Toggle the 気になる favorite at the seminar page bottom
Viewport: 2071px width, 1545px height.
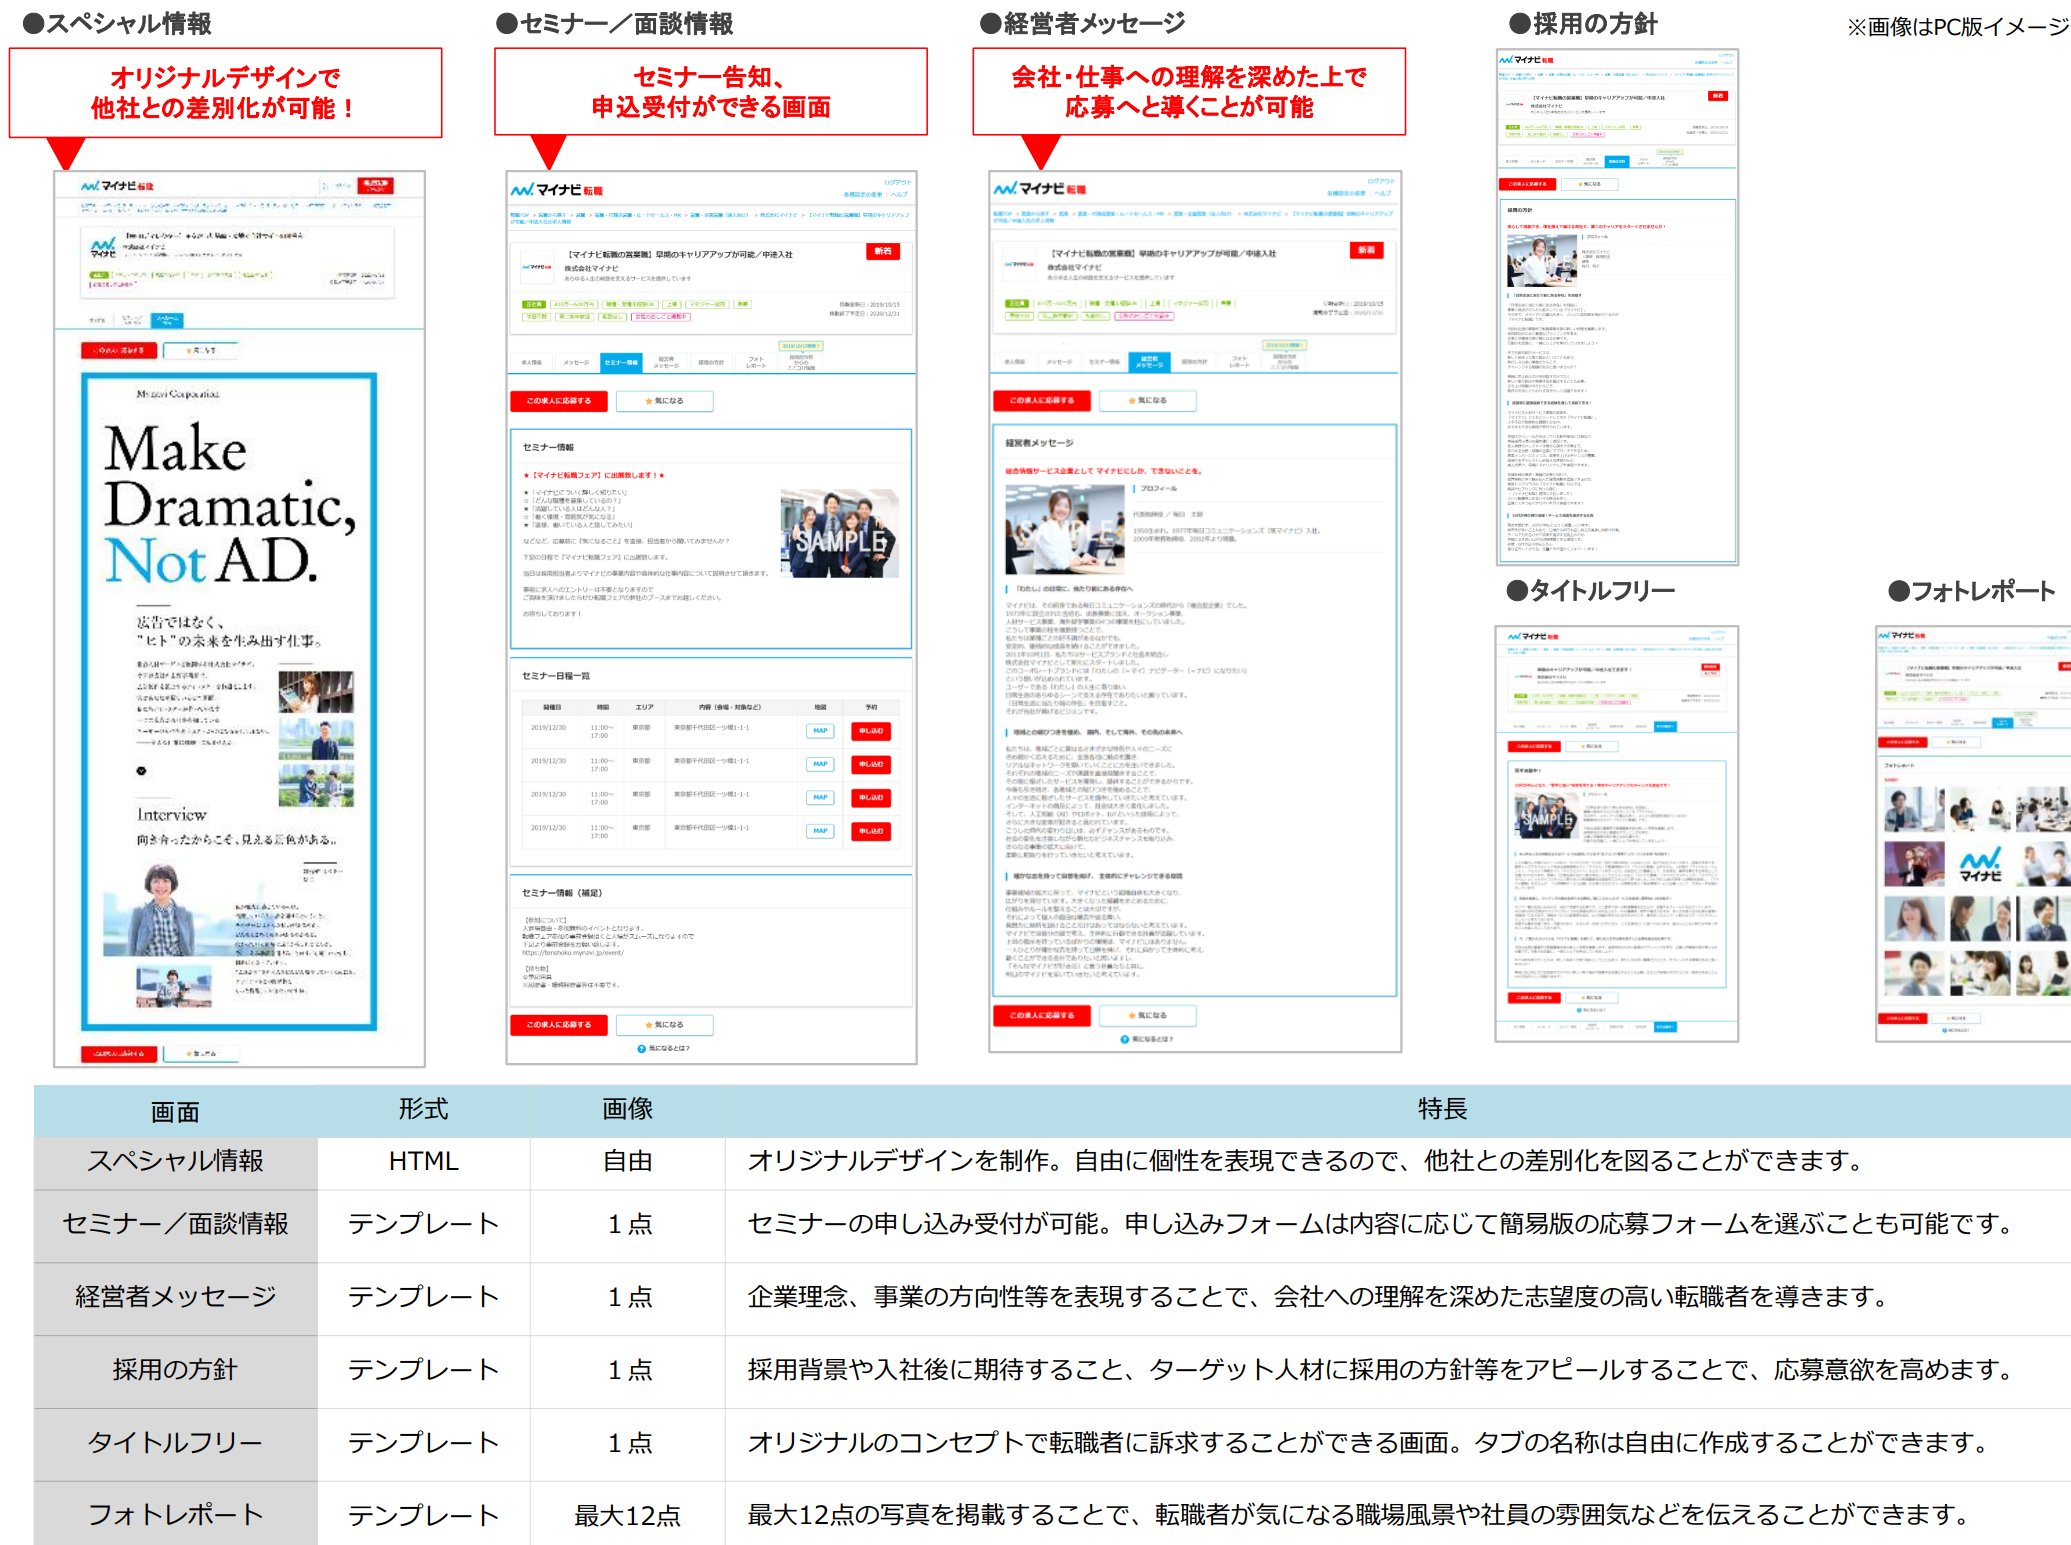point(664,1025)
